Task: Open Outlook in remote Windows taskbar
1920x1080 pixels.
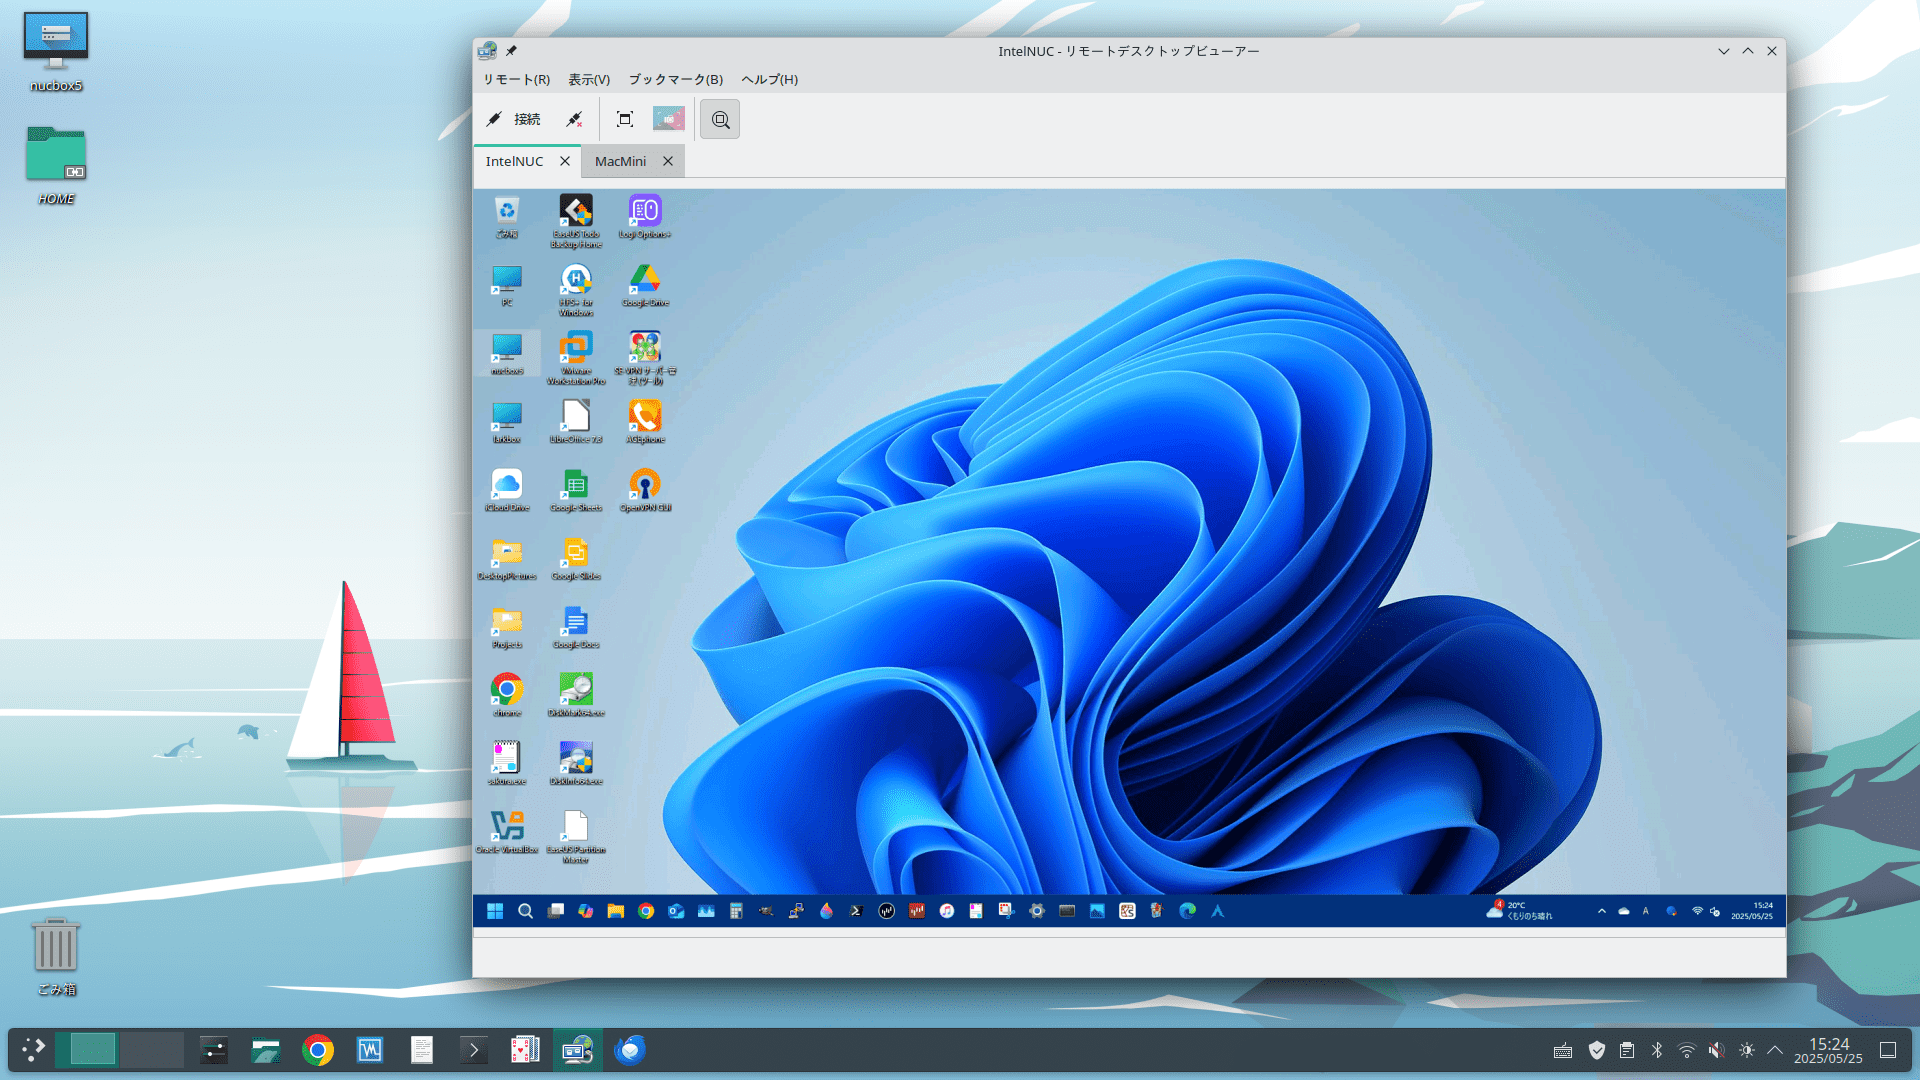Action: click(676, 911)
